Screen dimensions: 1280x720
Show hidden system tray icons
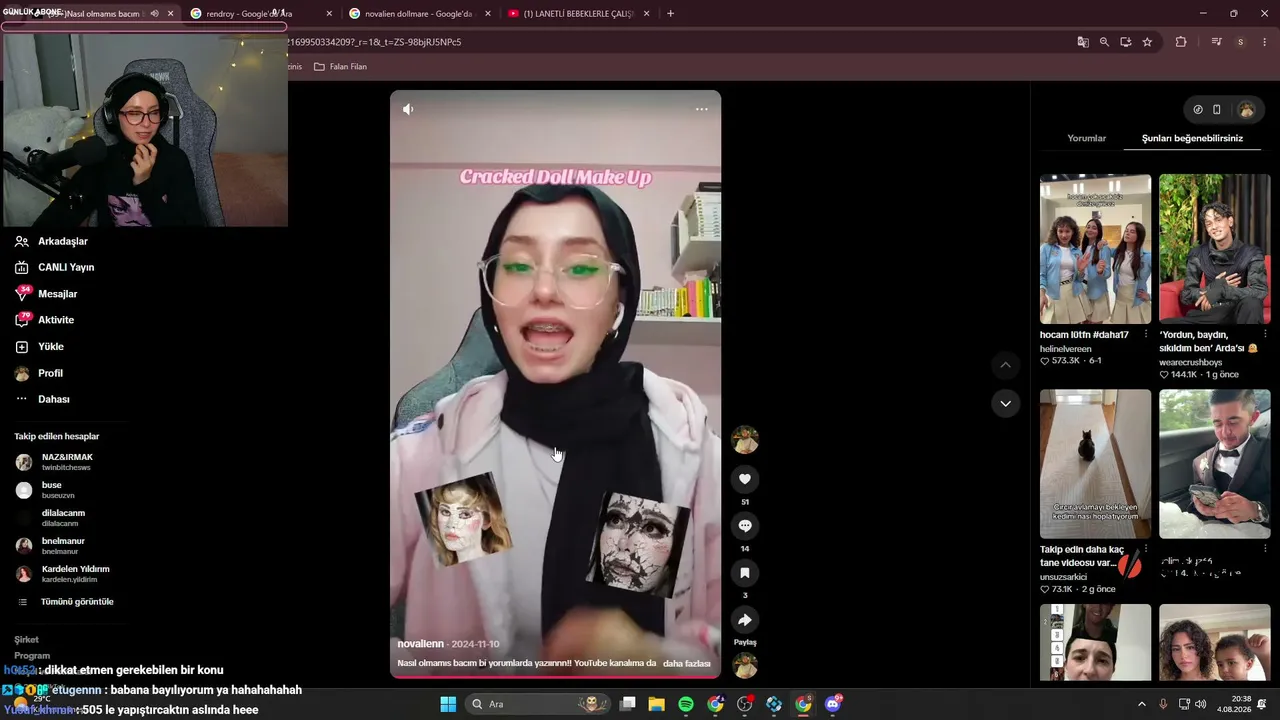1142,704
